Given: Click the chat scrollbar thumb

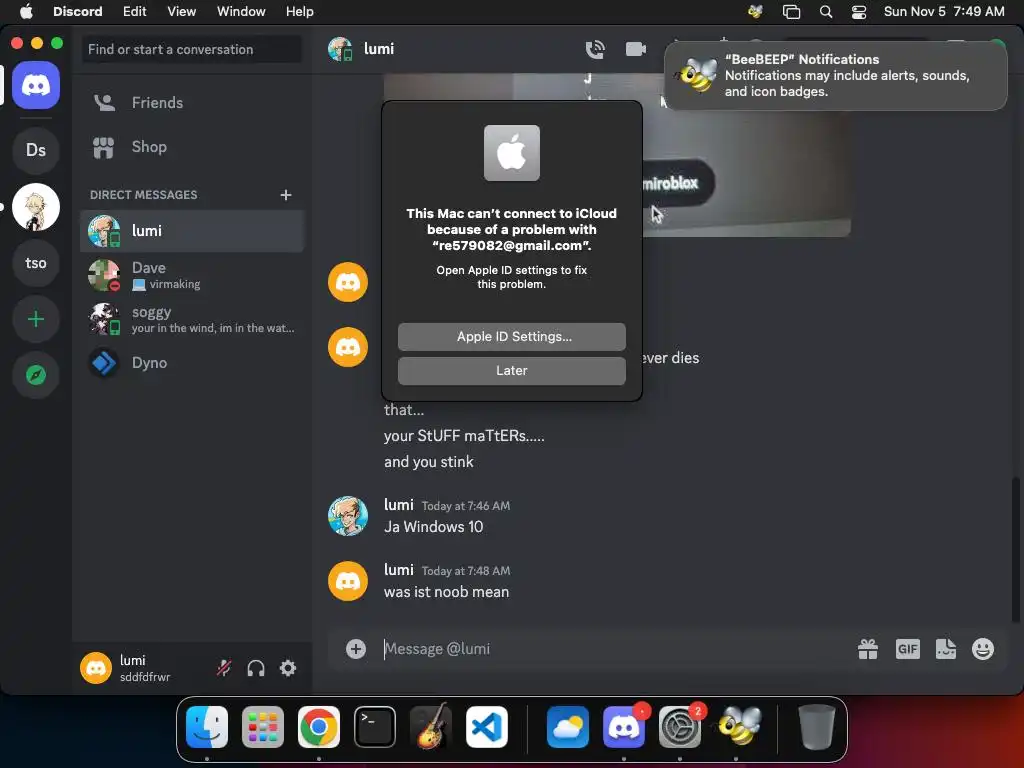Looking at the screenshot, I should [x=1016, y=550].
